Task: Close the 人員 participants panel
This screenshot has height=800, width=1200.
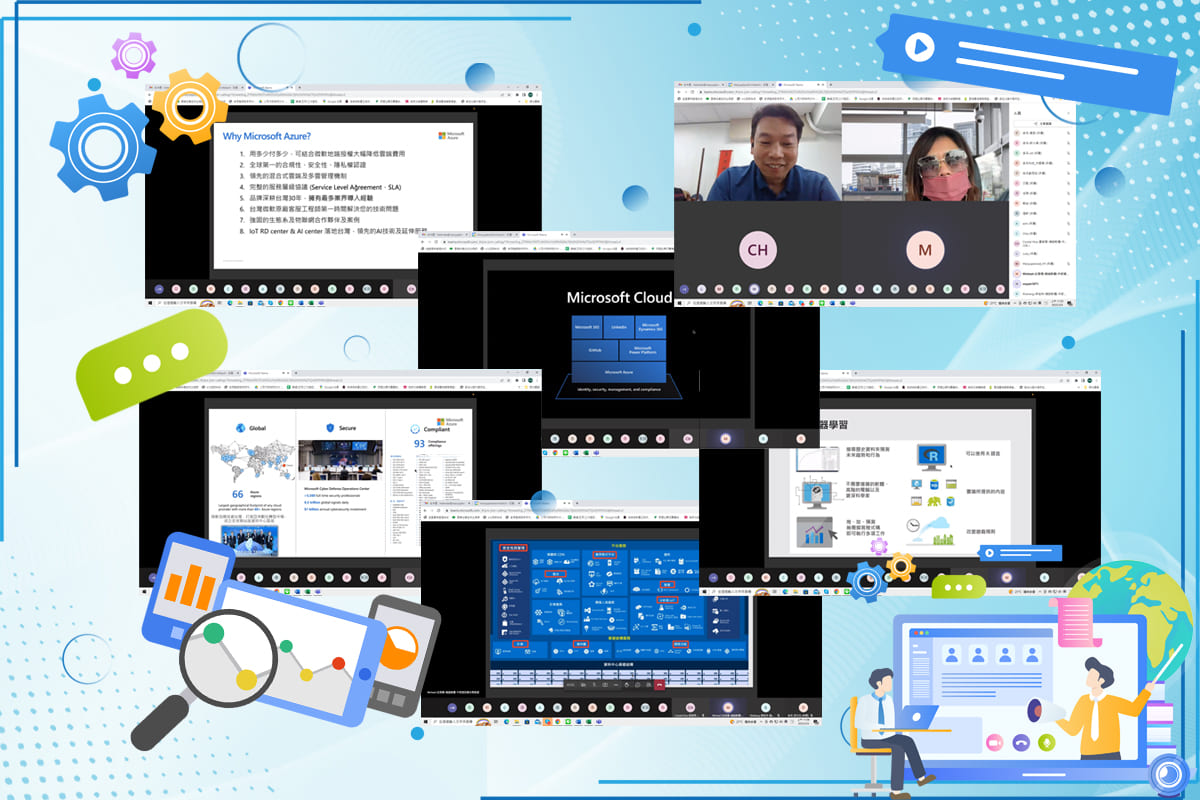Action: point(1069,114)
